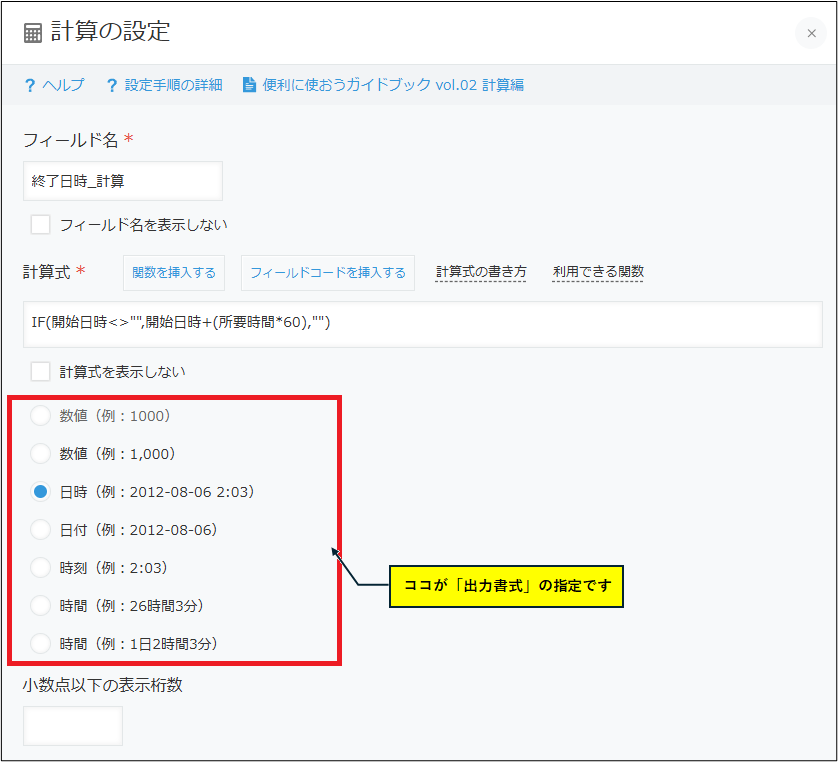838x762 pixels.
Task: Click the 小数点以下の表示桁数 input box
Action: coord(72,726)
